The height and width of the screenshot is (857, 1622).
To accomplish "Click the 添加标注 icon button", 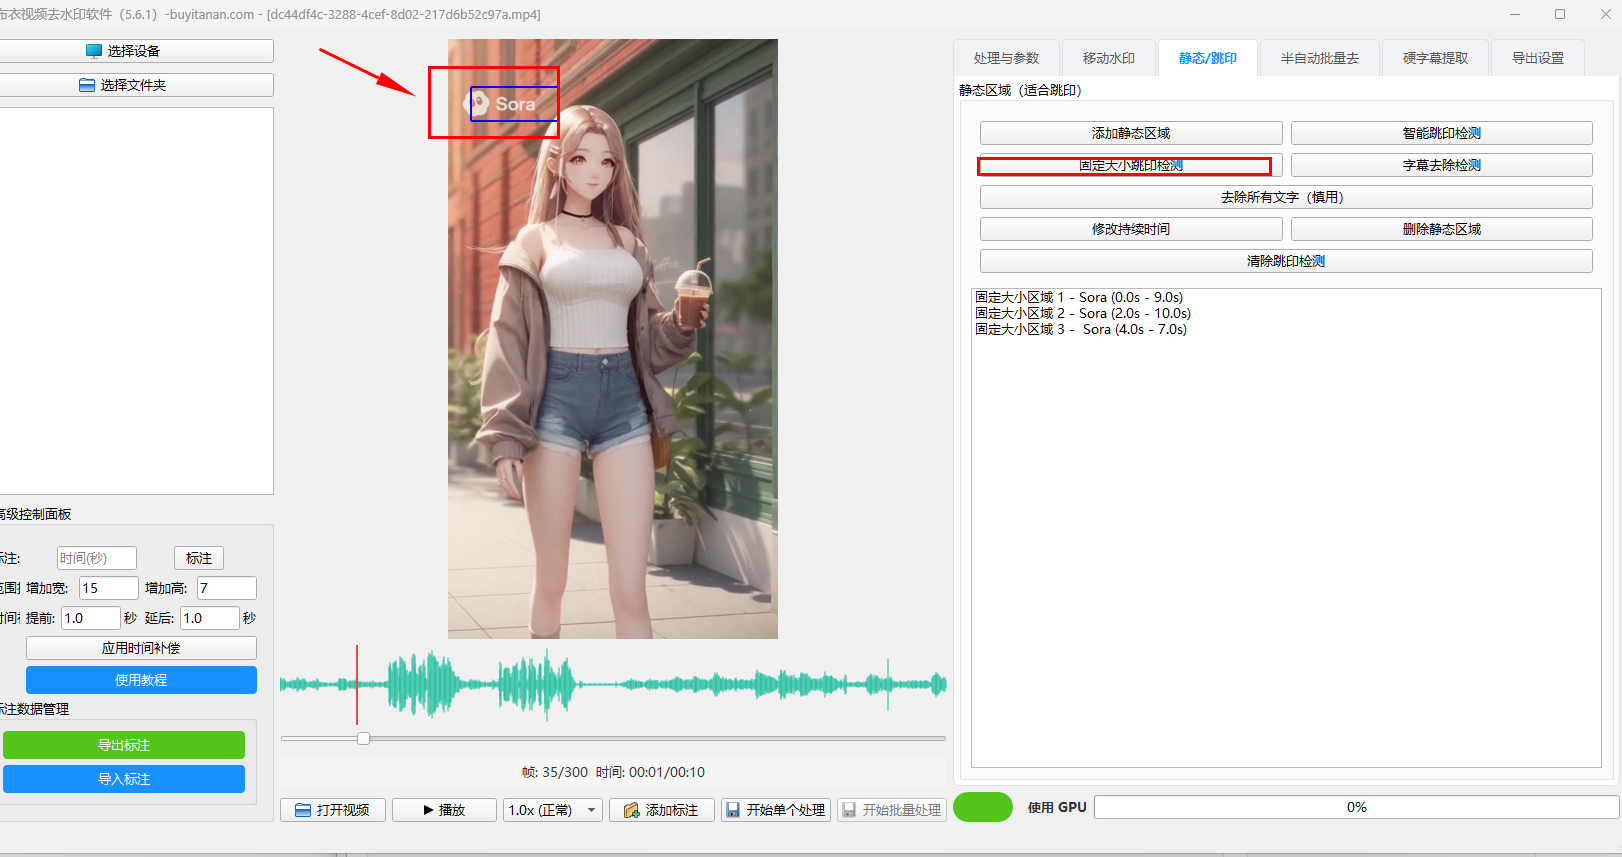I will 631,810.
